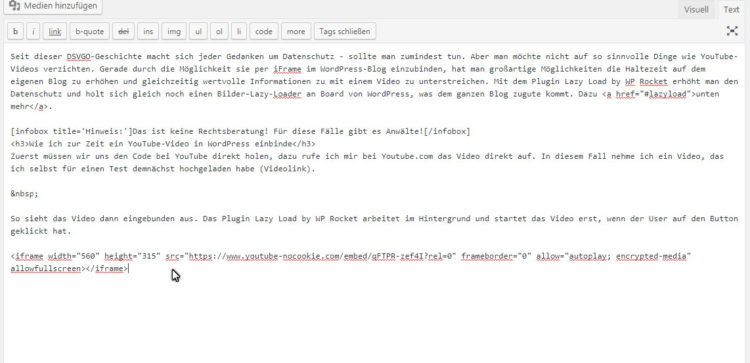Insert blockquote with b-quote button

(x=90, y=32)
